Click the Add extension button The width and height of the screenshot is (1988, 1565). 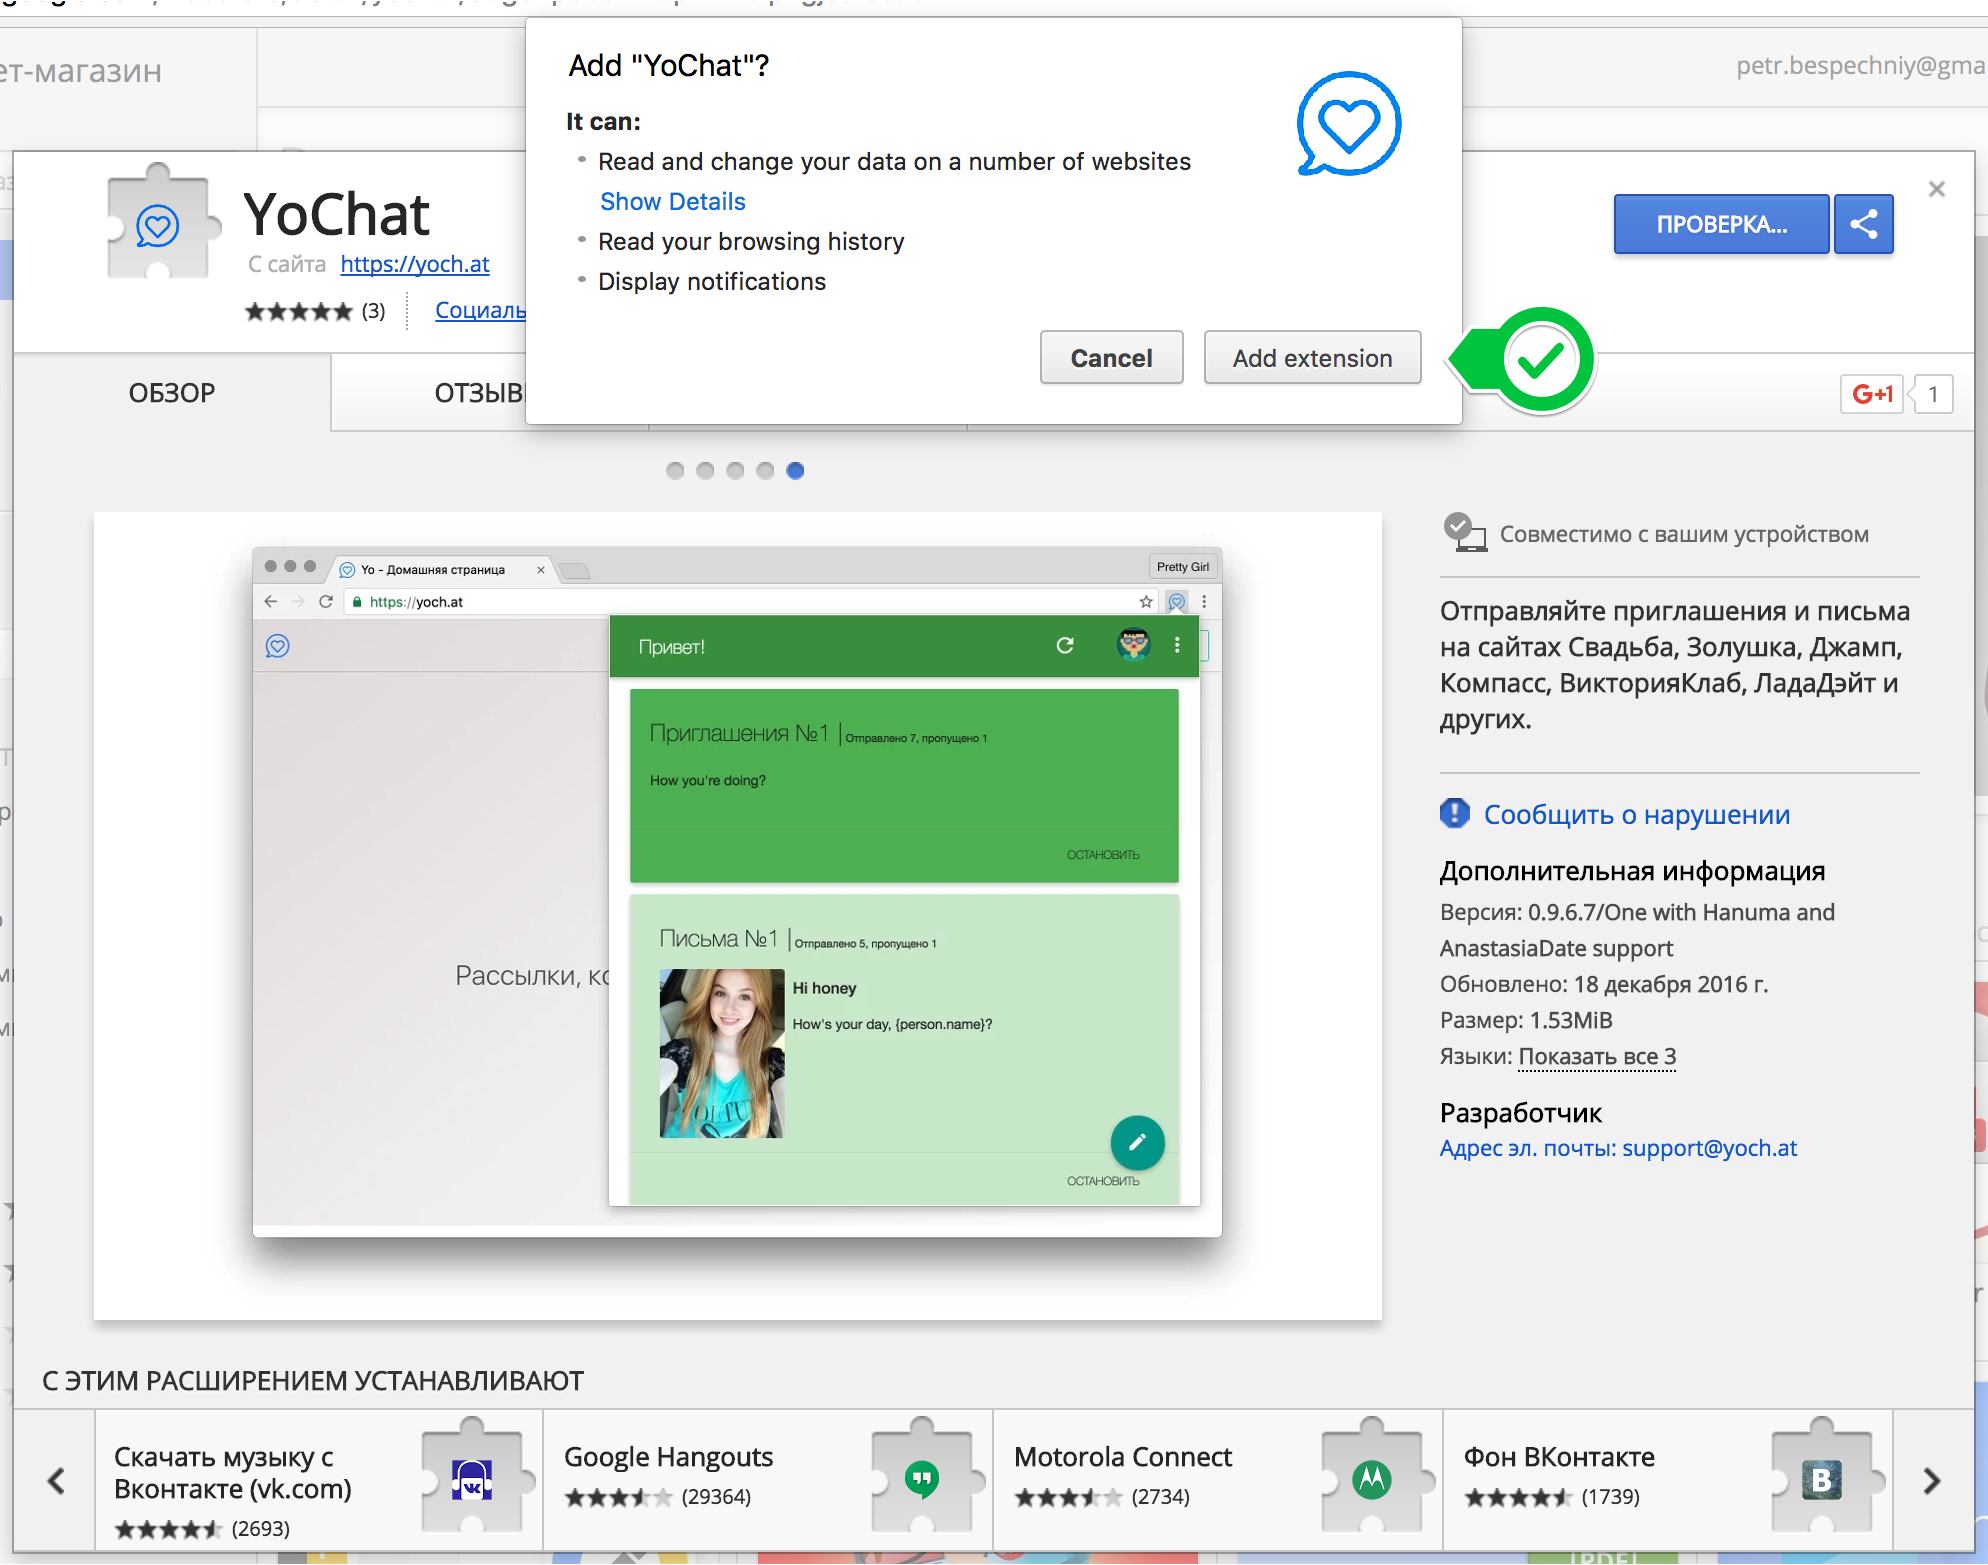(1312, 358)
